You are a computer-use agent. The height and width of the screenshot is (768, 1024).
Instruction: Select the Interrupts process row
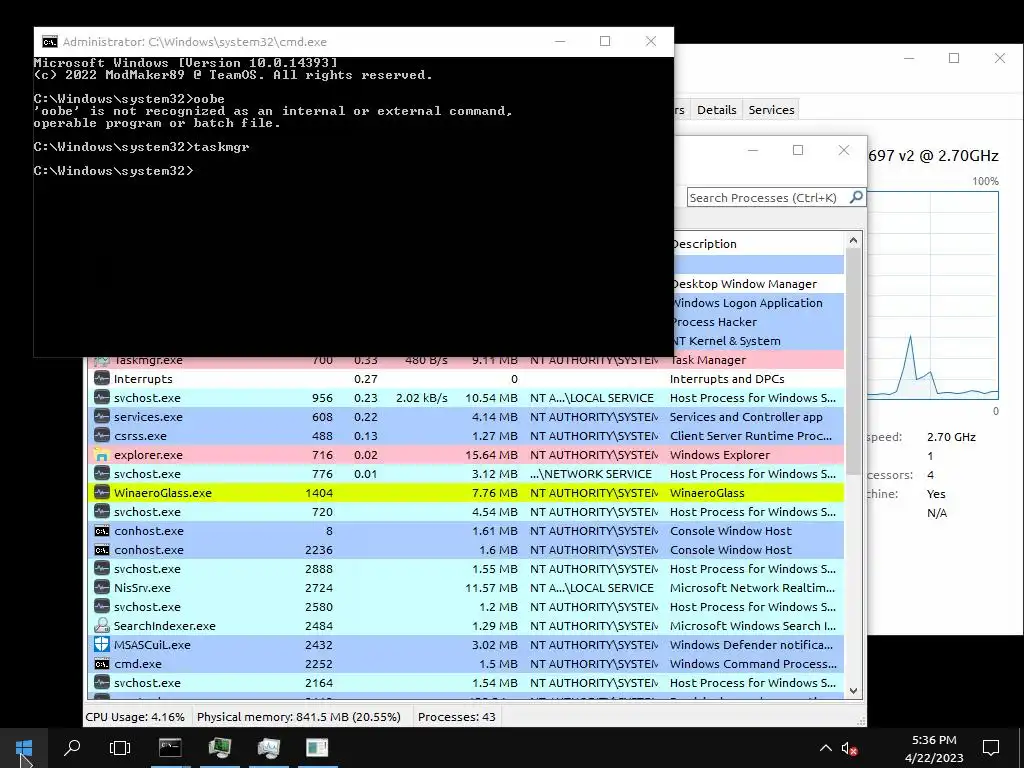466,379
